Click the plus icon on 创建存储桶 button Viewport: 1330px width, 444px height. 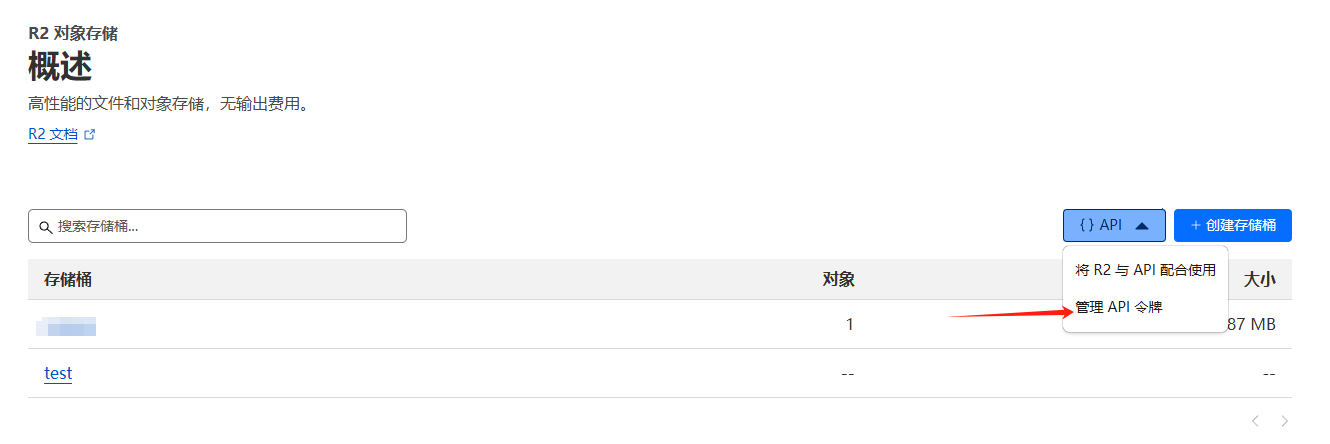pyautogui.click(x=1195, y=225)
